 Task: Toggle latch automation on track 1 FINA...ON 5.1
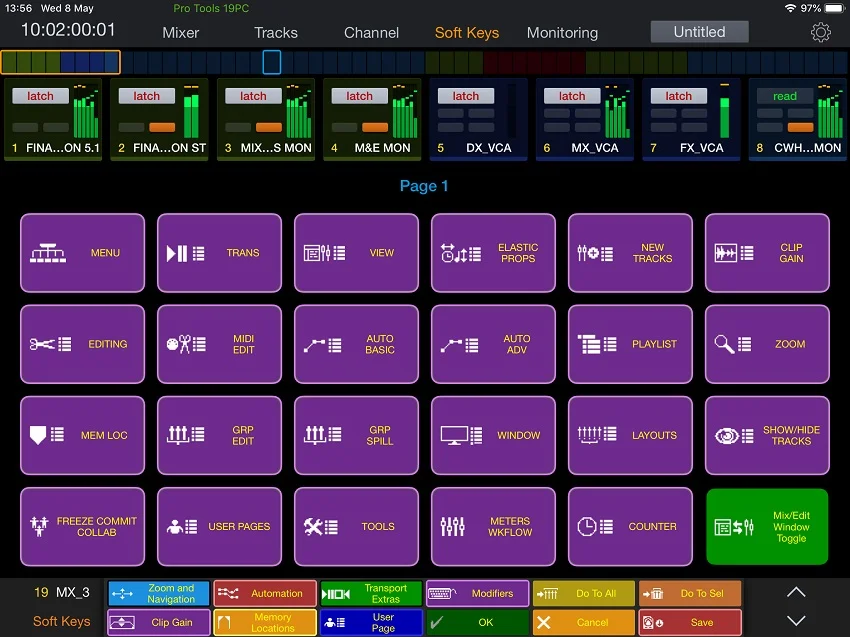(x=40, y=96)
